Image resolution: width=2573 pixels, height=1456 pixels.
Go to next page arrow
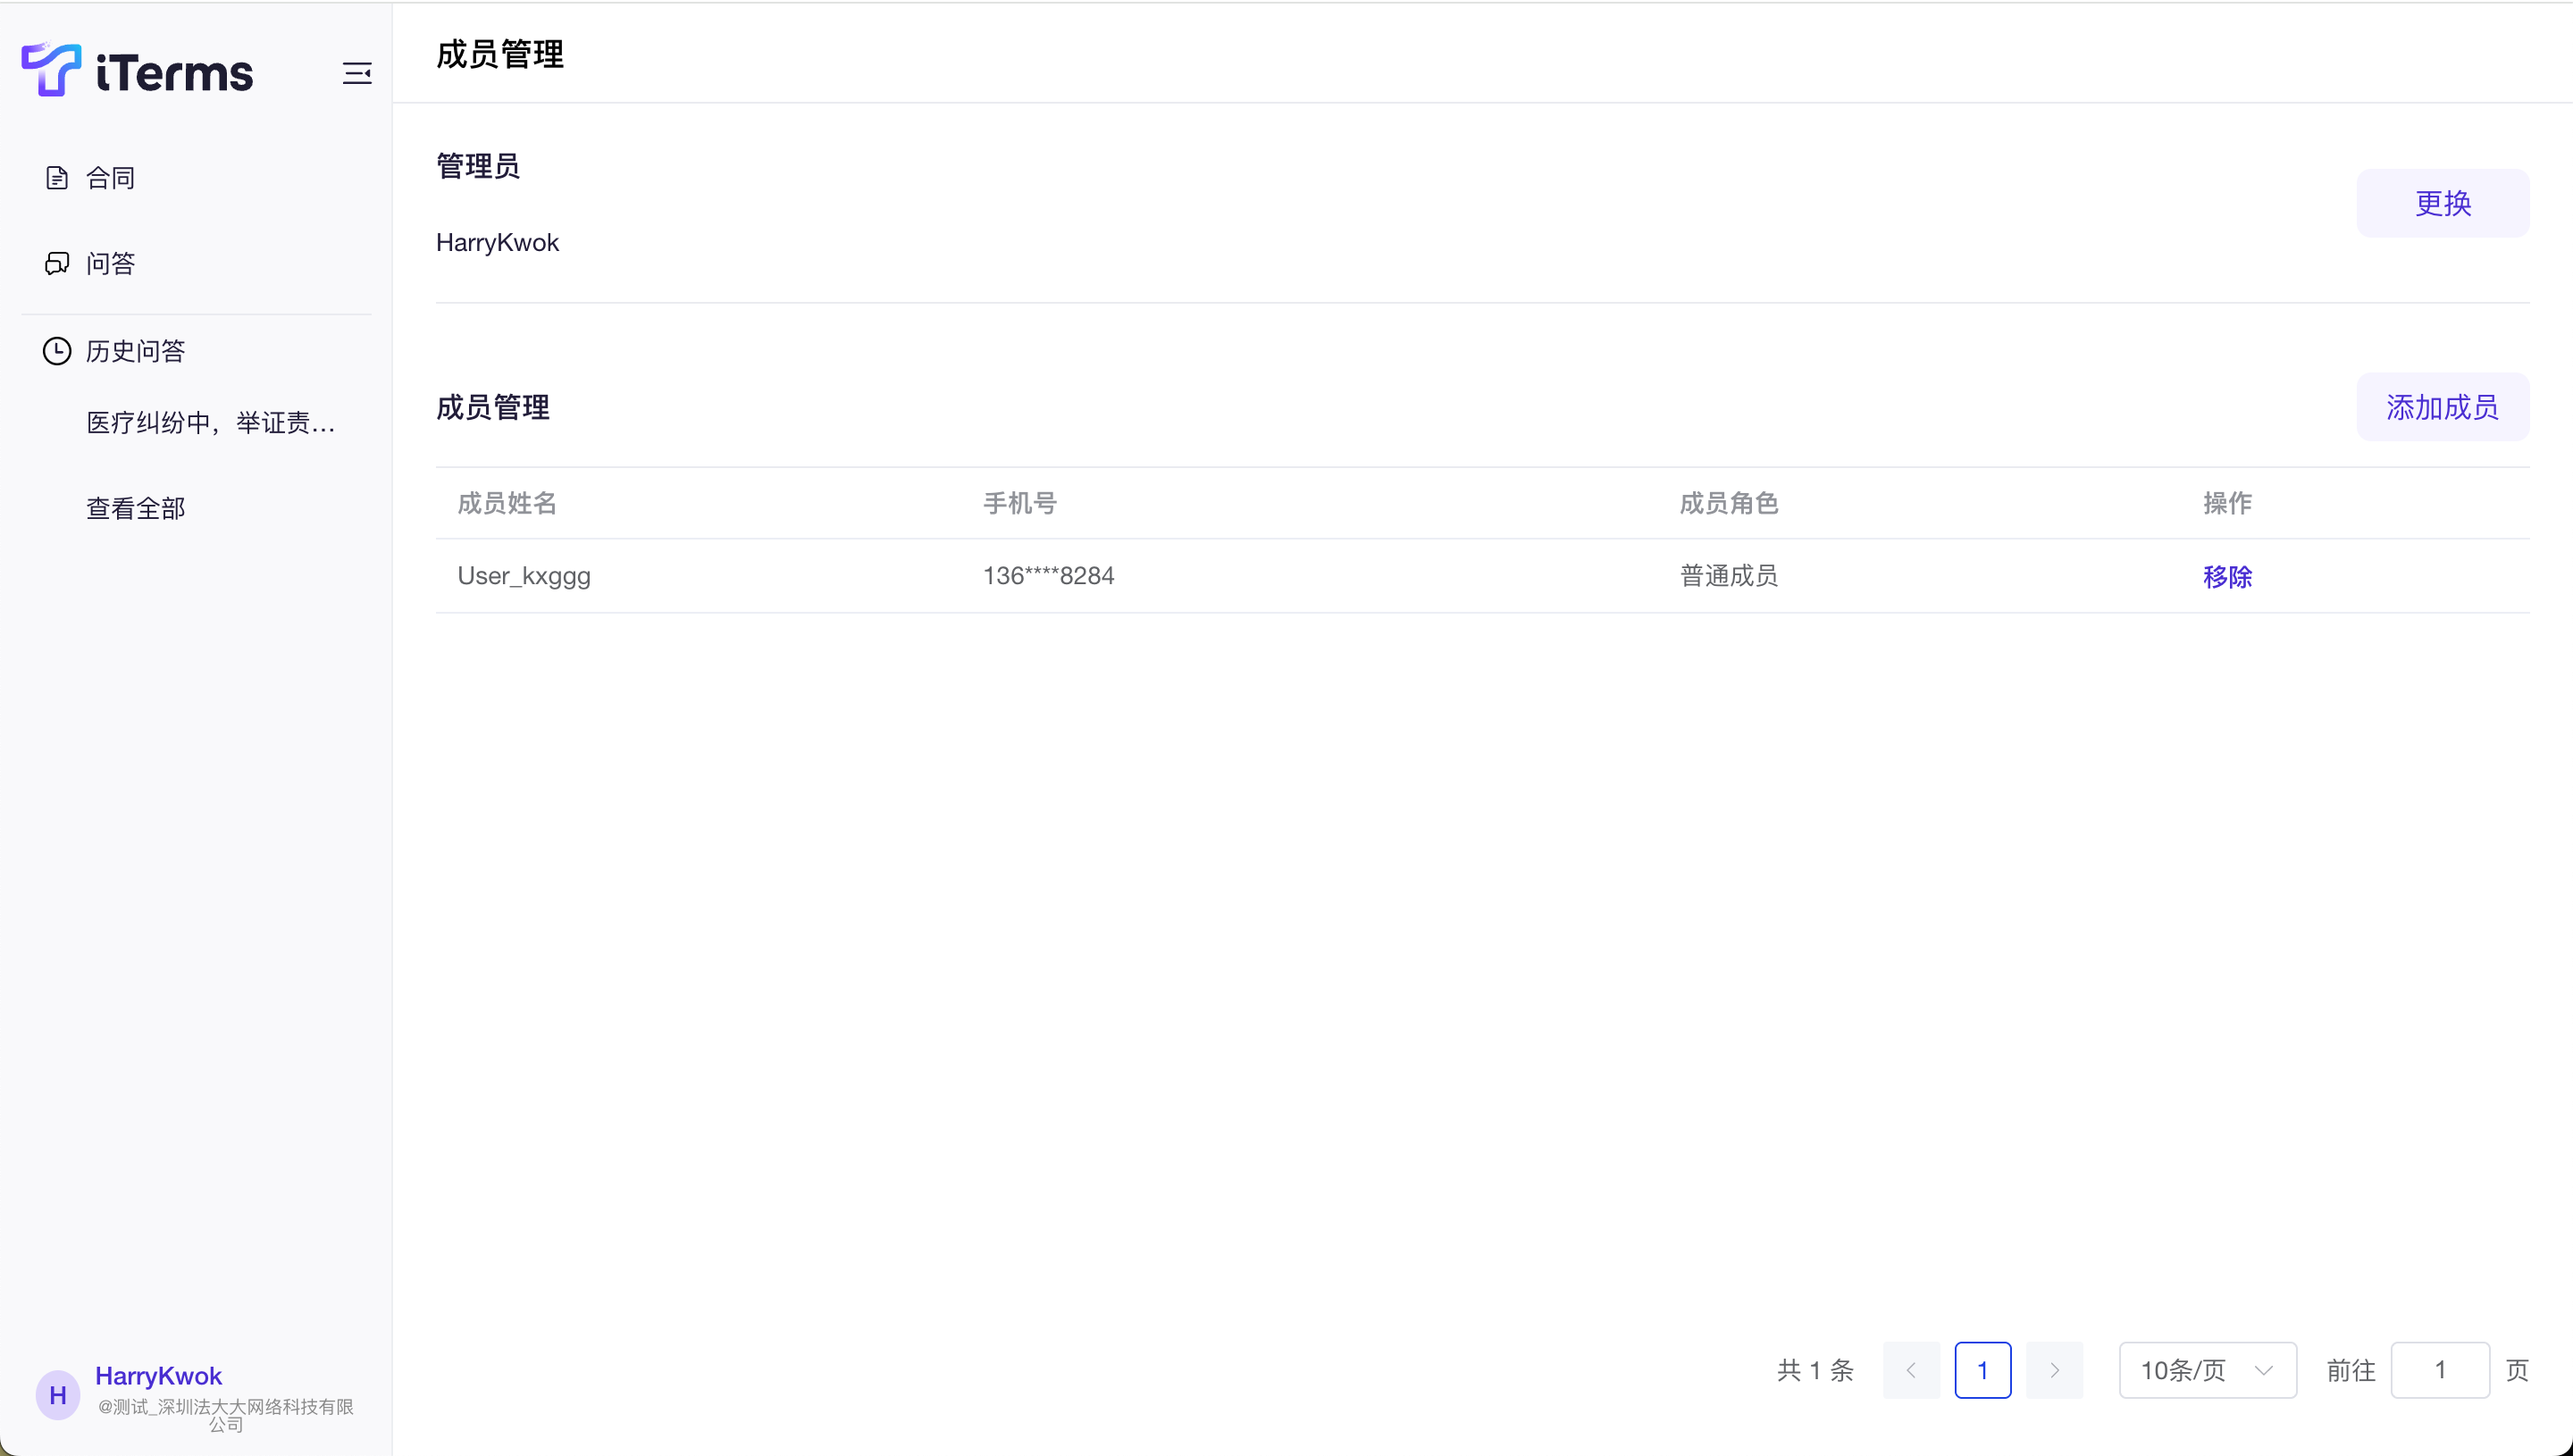click(2054, 1370)
